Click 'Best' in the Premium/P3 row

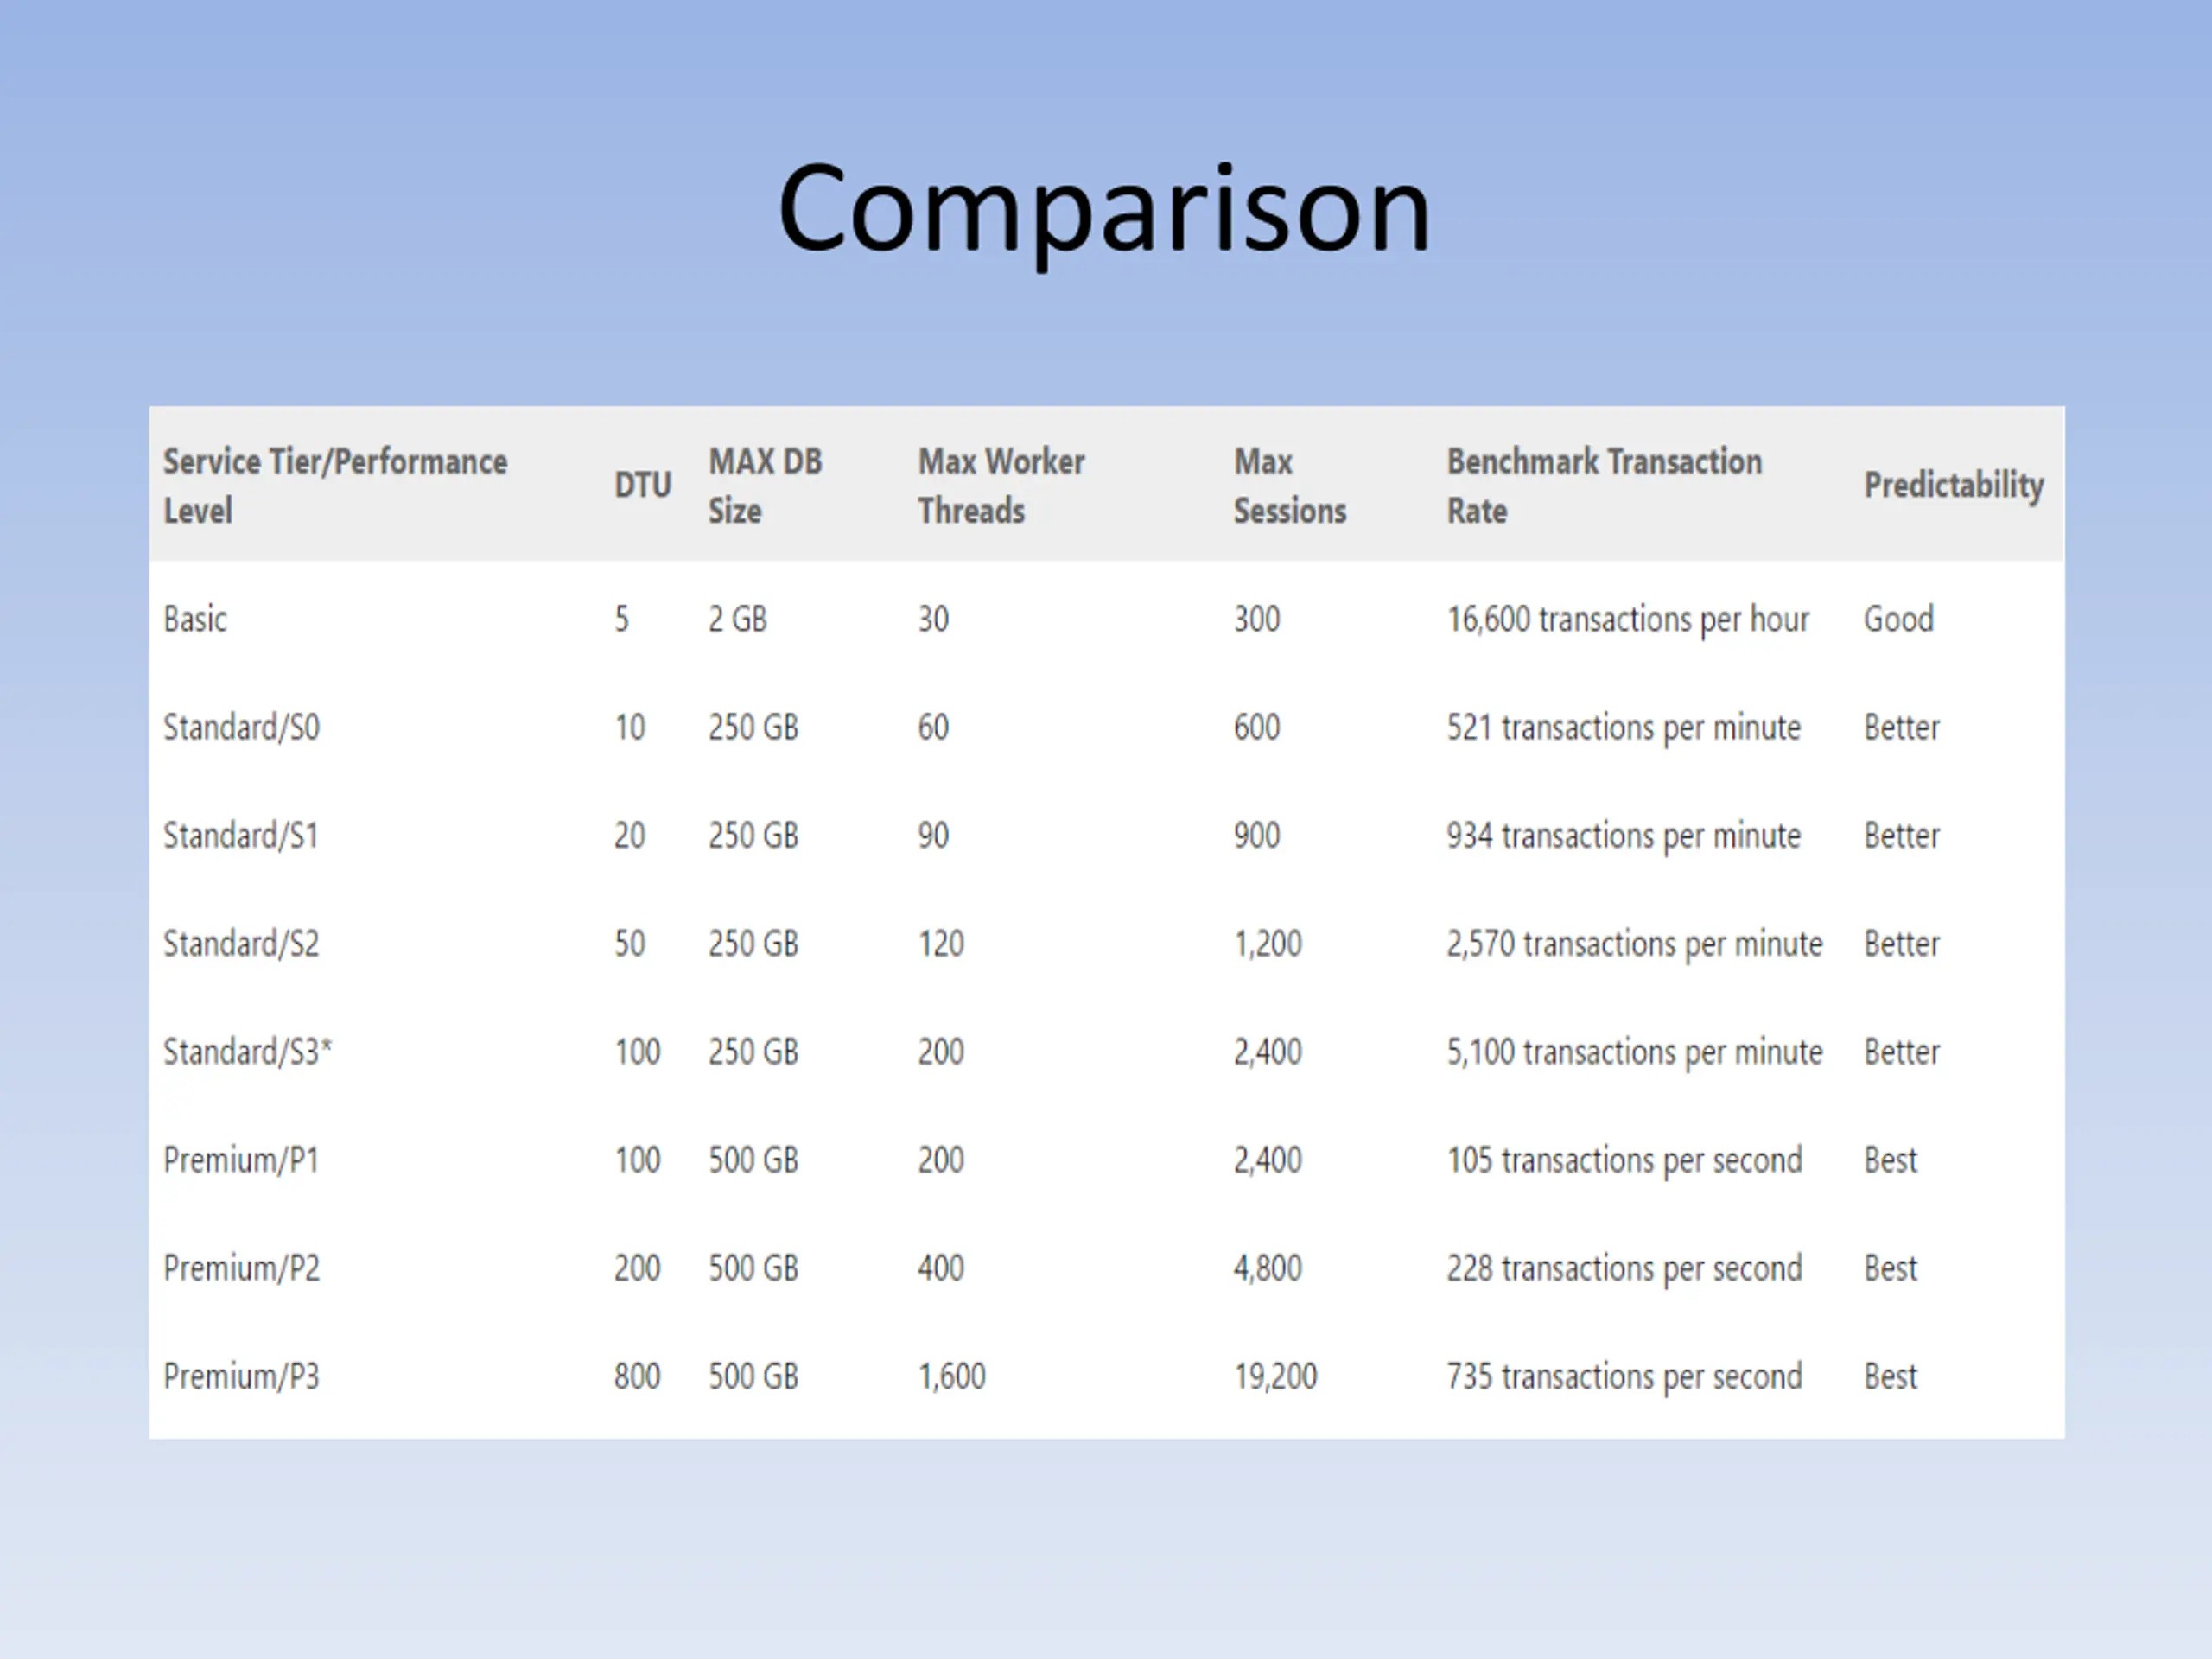1890,1376
